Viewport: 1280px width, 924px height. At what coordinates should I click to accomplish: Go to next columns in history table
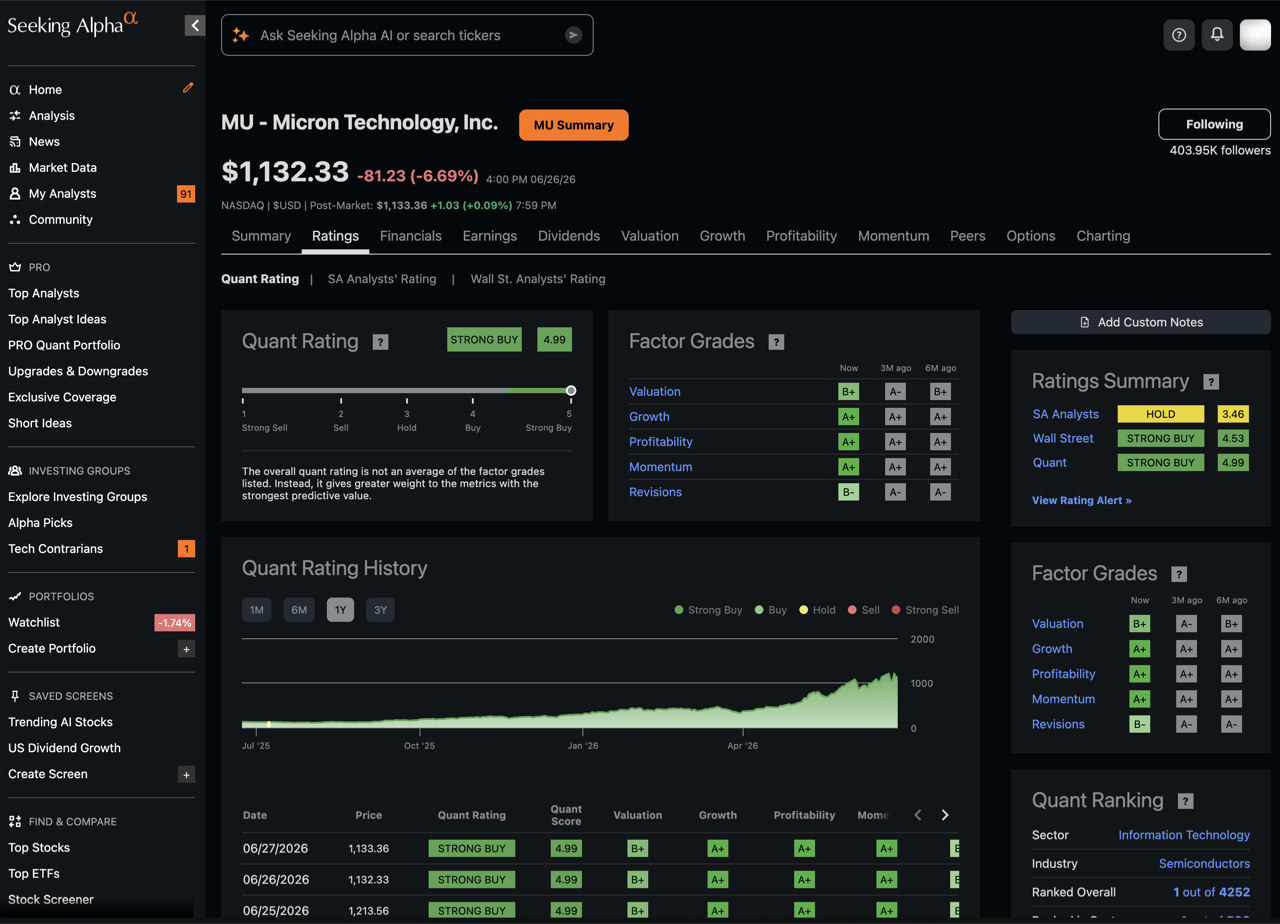point(945,815)
